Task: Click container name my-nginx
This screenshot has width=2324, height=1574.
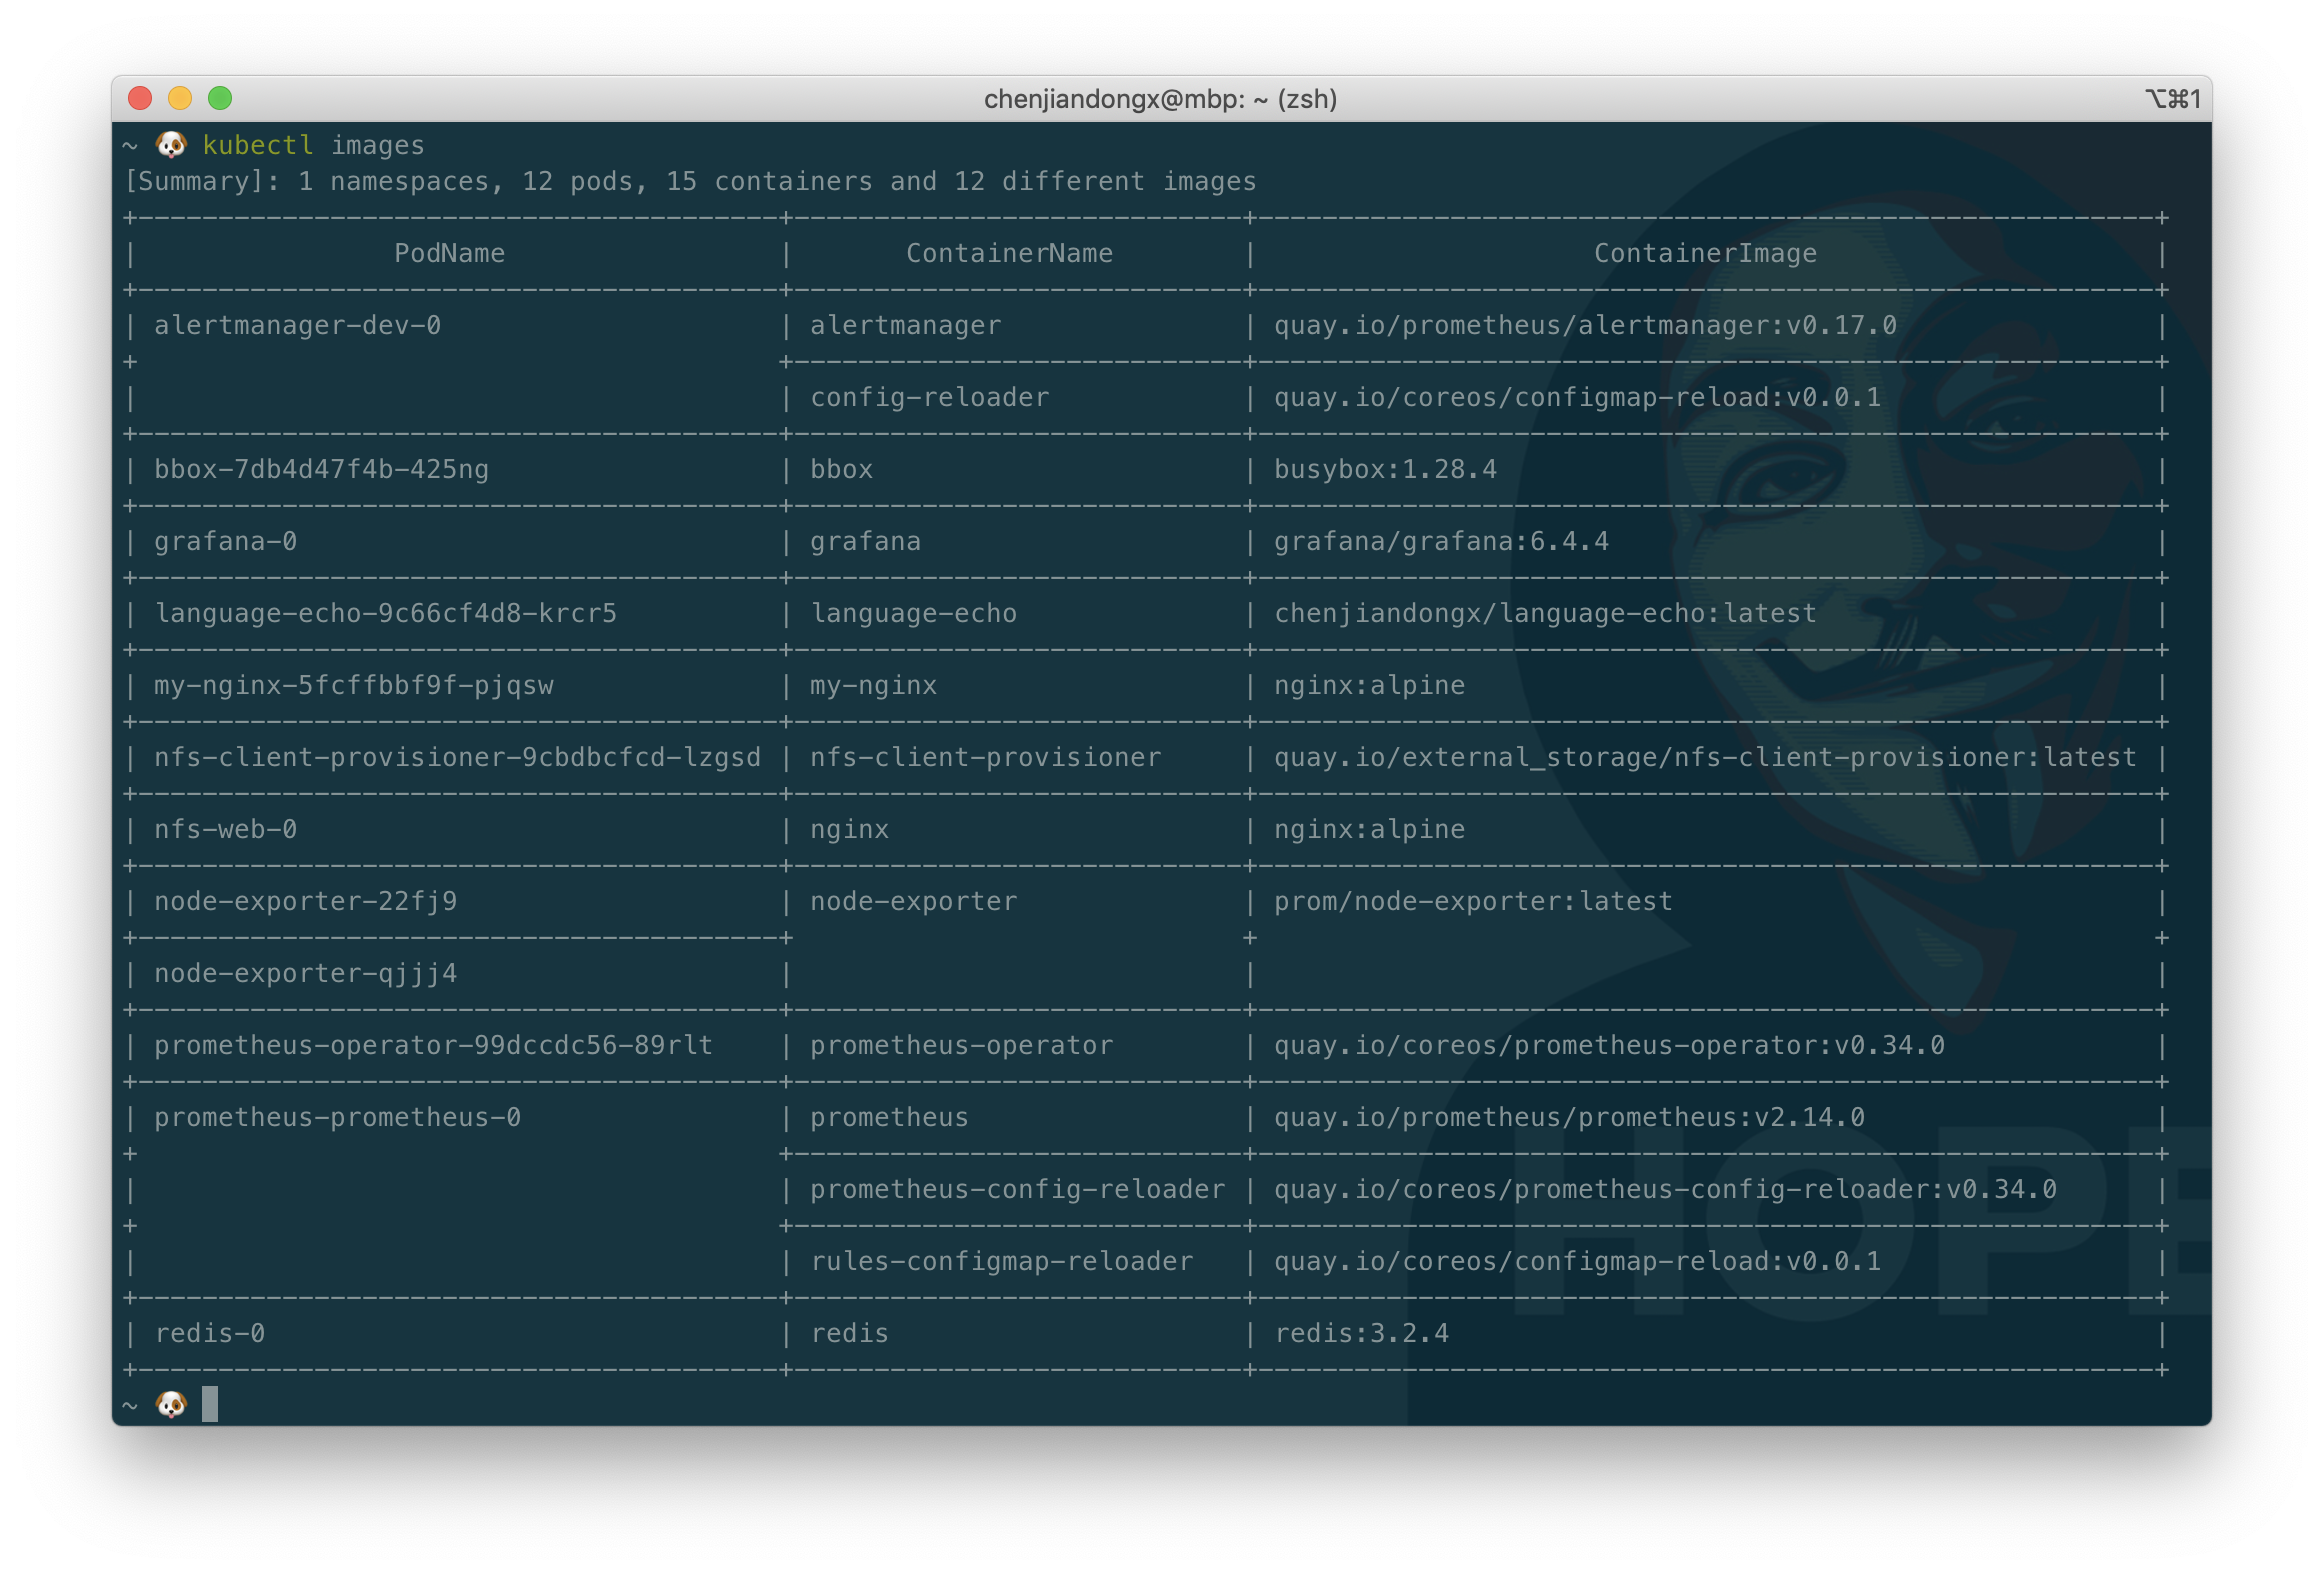Action: 874,686
